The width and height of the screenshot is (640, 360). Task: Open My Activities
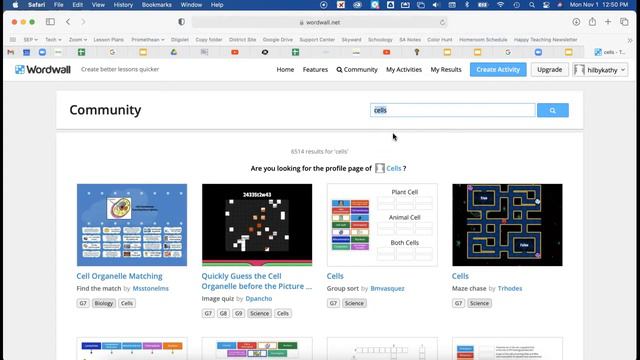point(404,69)
